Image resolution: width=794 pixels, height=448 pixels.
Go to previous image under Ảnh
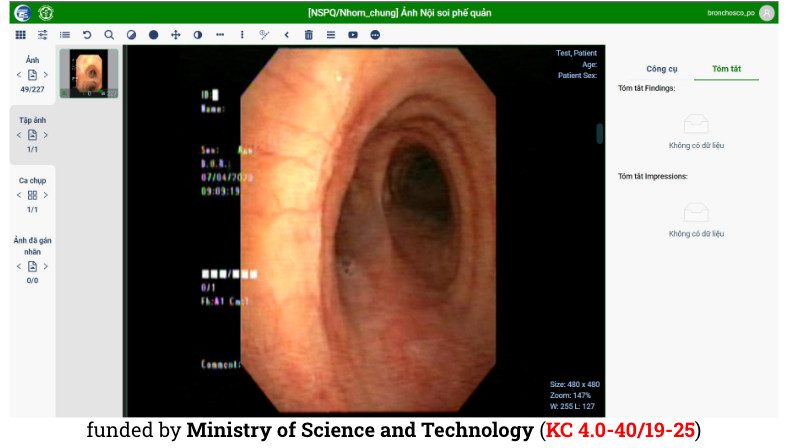(x=19, y=75)
